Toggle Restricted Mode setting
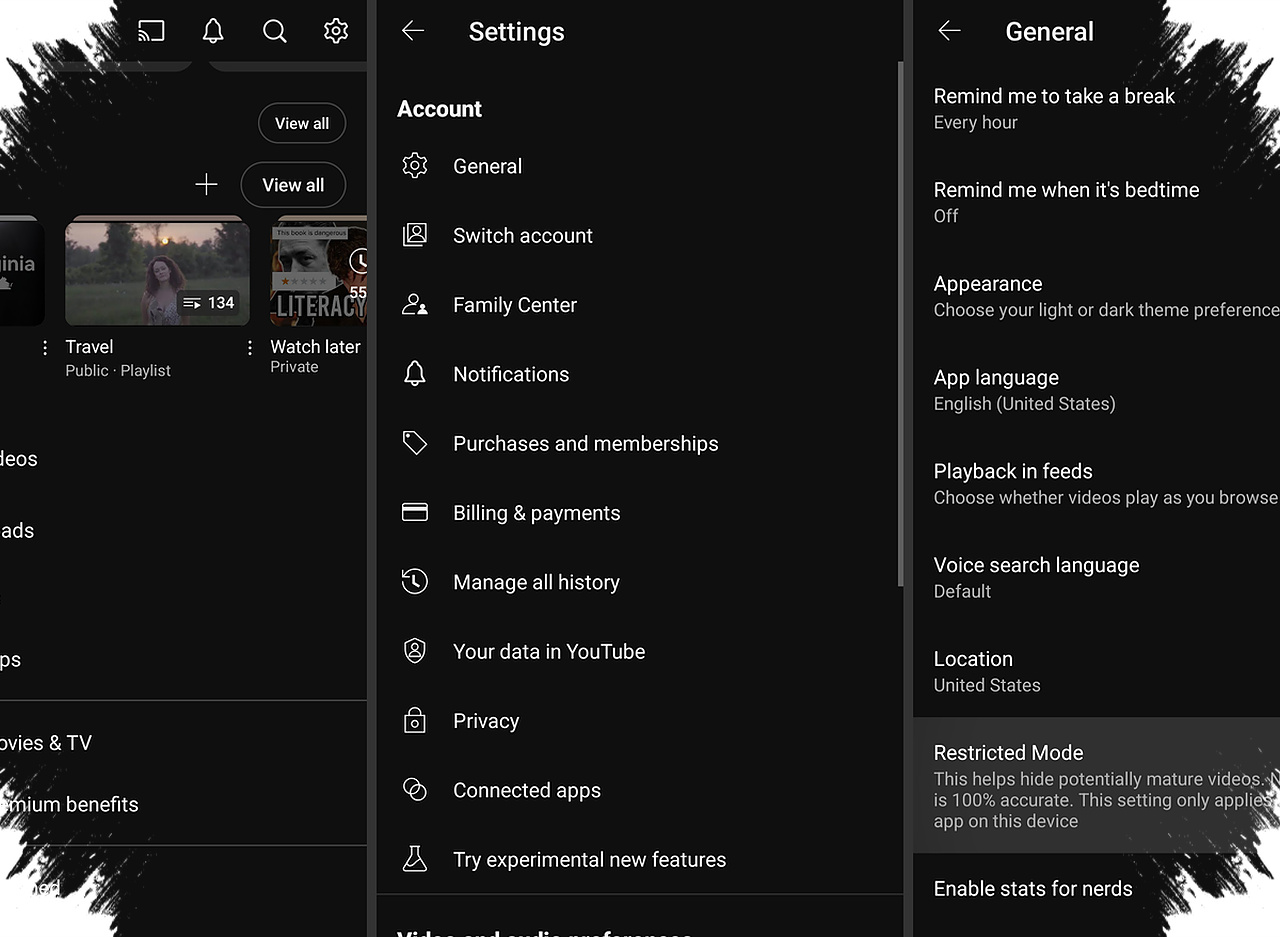The width and height of the screenshot is (1280, 937). click(1097, 785)
